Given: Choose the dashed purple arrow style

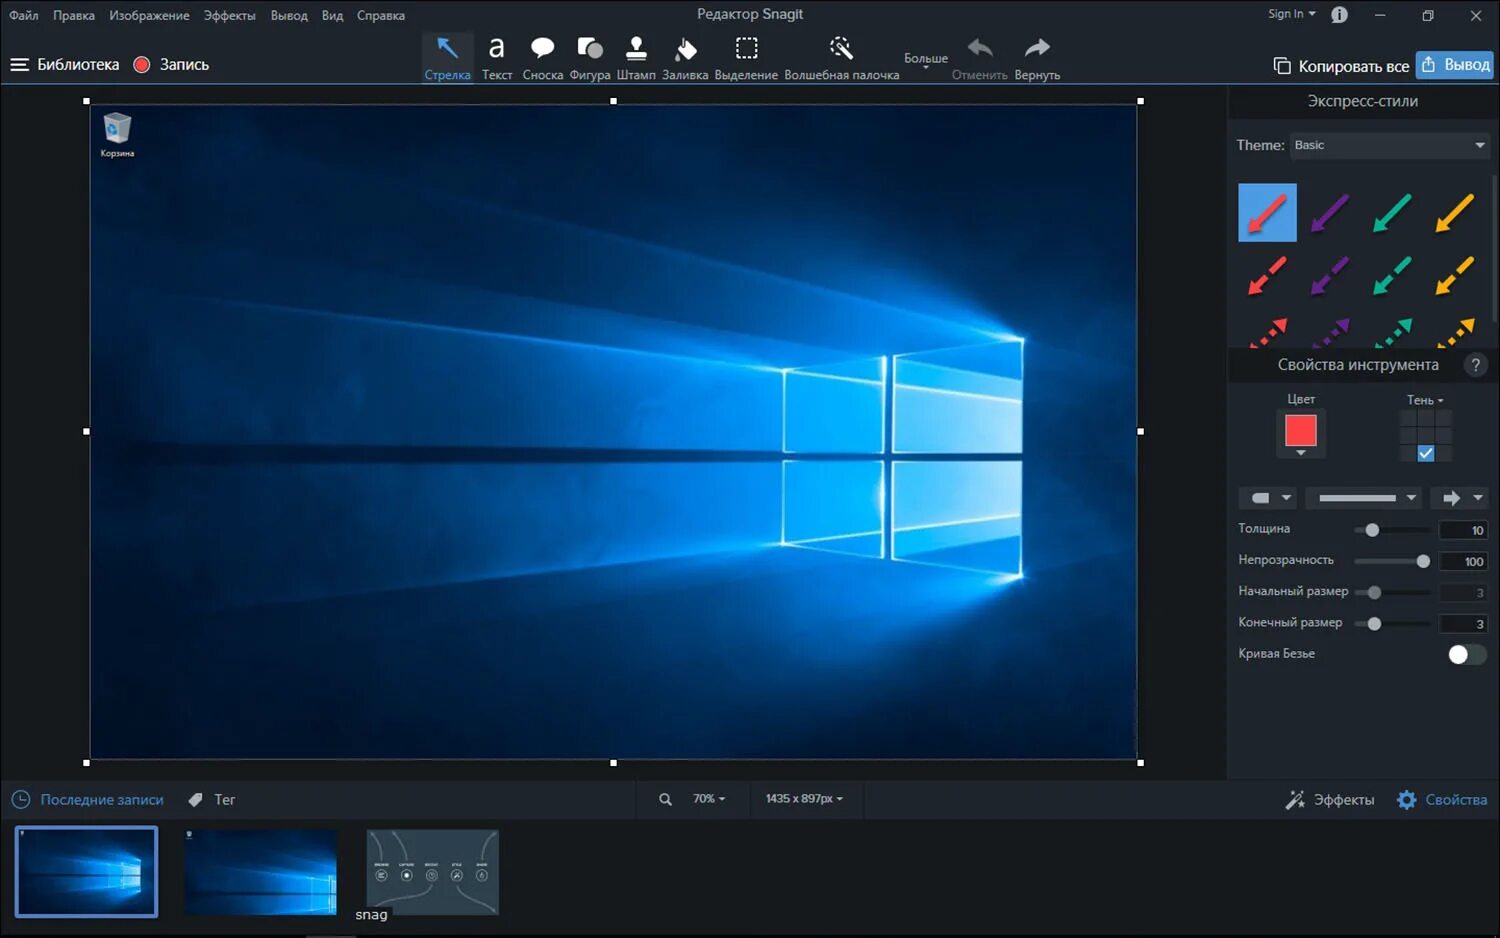Looking at the screenshot, I should click(1330, 275).
